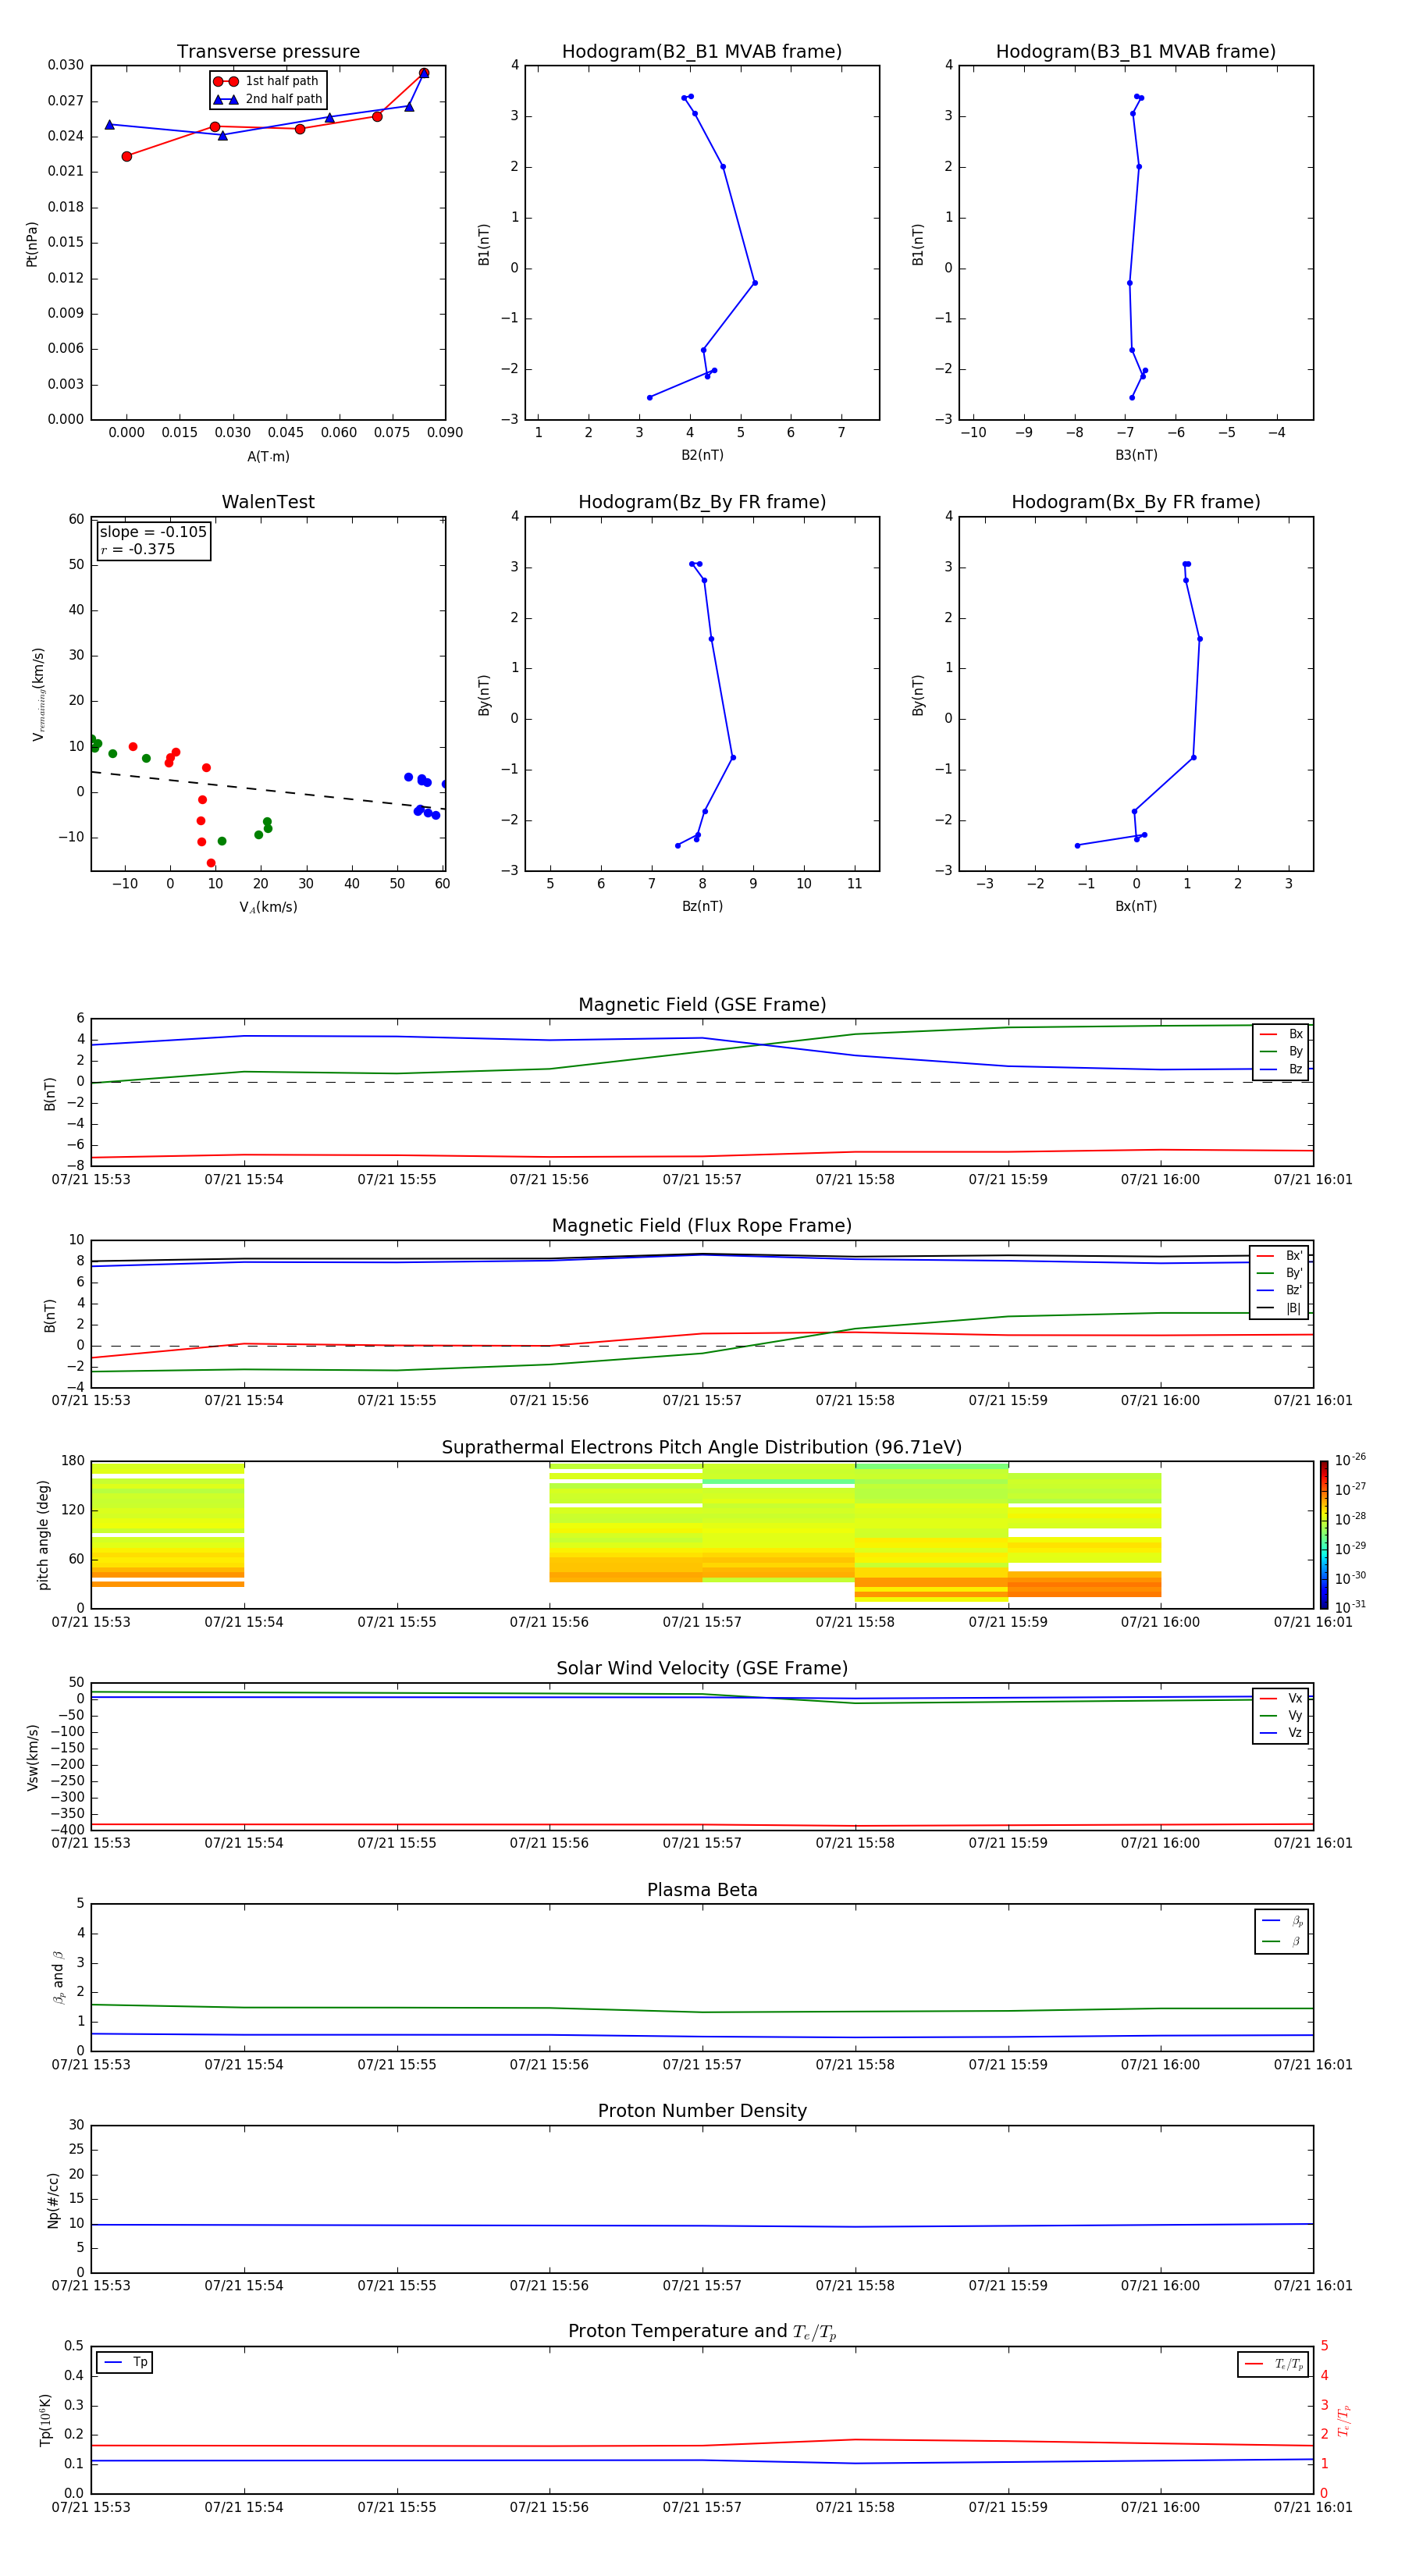The height and width of the screenshot is (2576, 1405).
Task: Click the Bx legend entry in GSE plot
Action: pyautogui.click(x=1281, y=1034)
